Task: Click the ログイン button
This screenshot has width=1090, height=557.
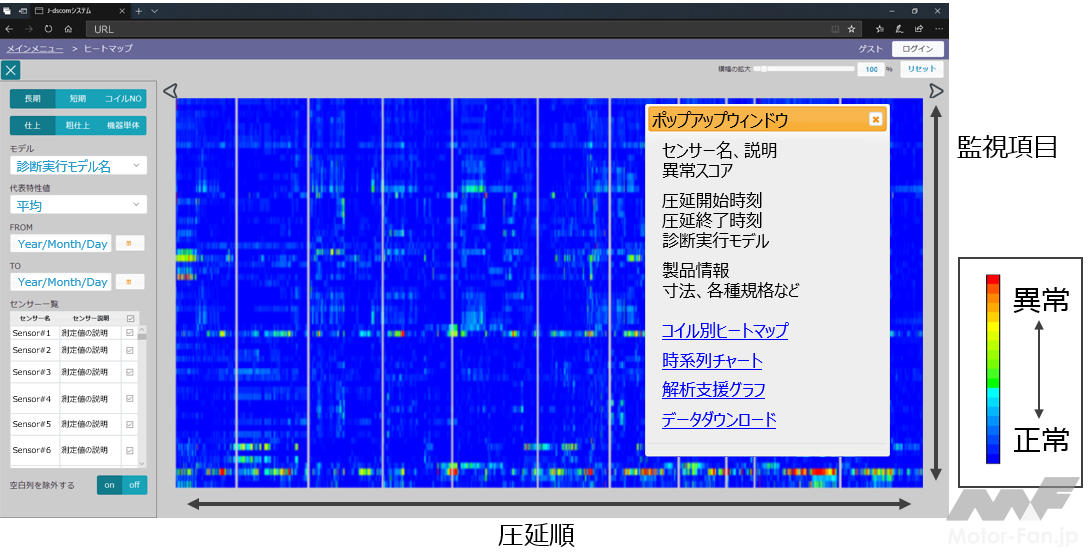Action: click(917, 48)
